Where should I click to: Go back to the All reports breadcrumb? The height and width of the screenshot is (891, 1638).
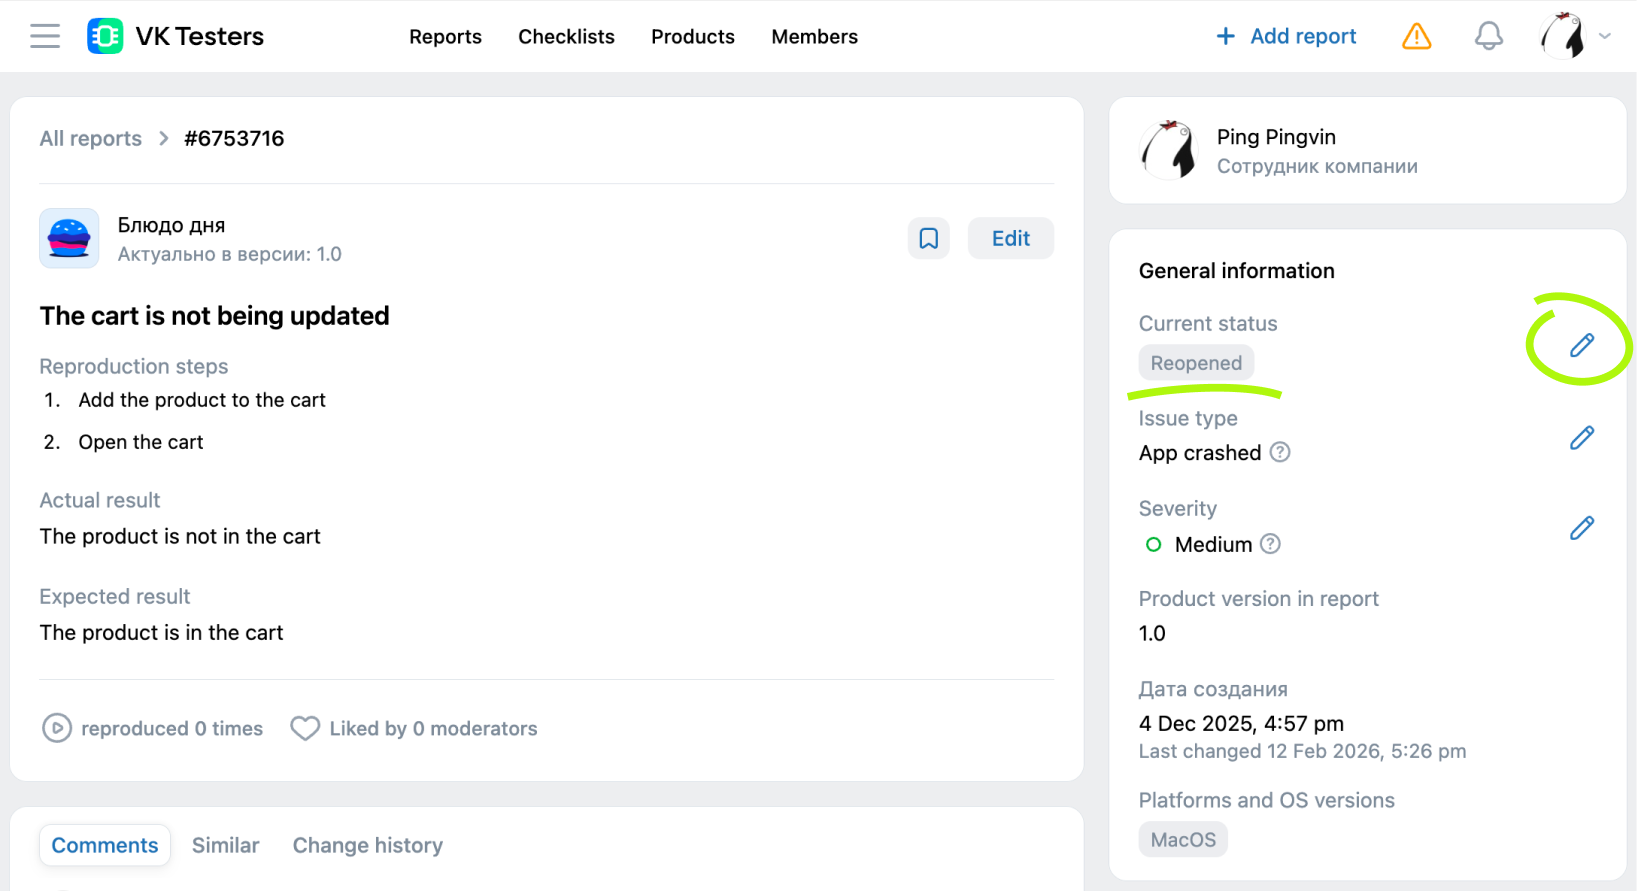[91, 138]
